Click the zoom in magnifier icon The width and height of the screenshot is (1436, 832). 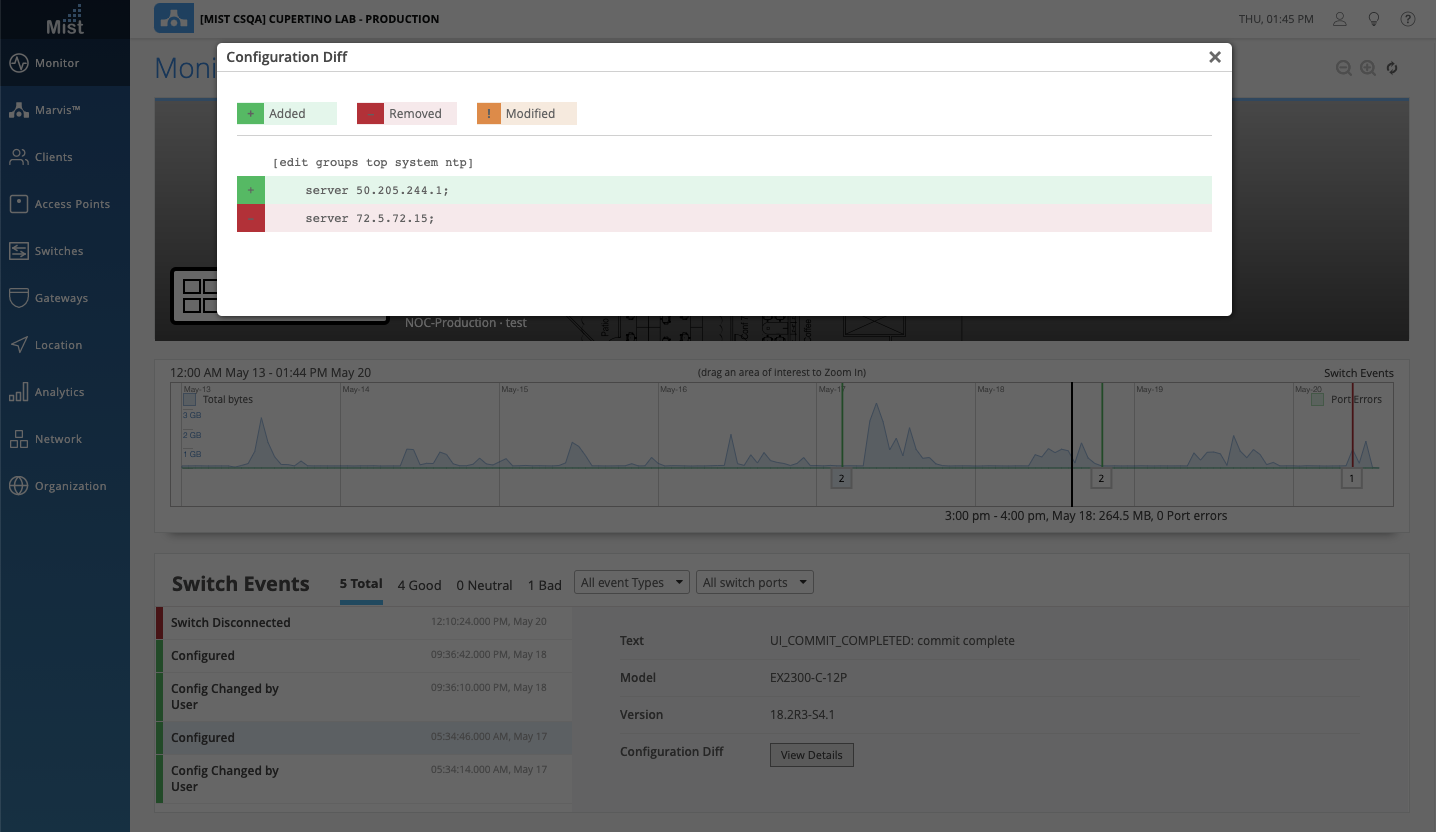[1368, 68]
